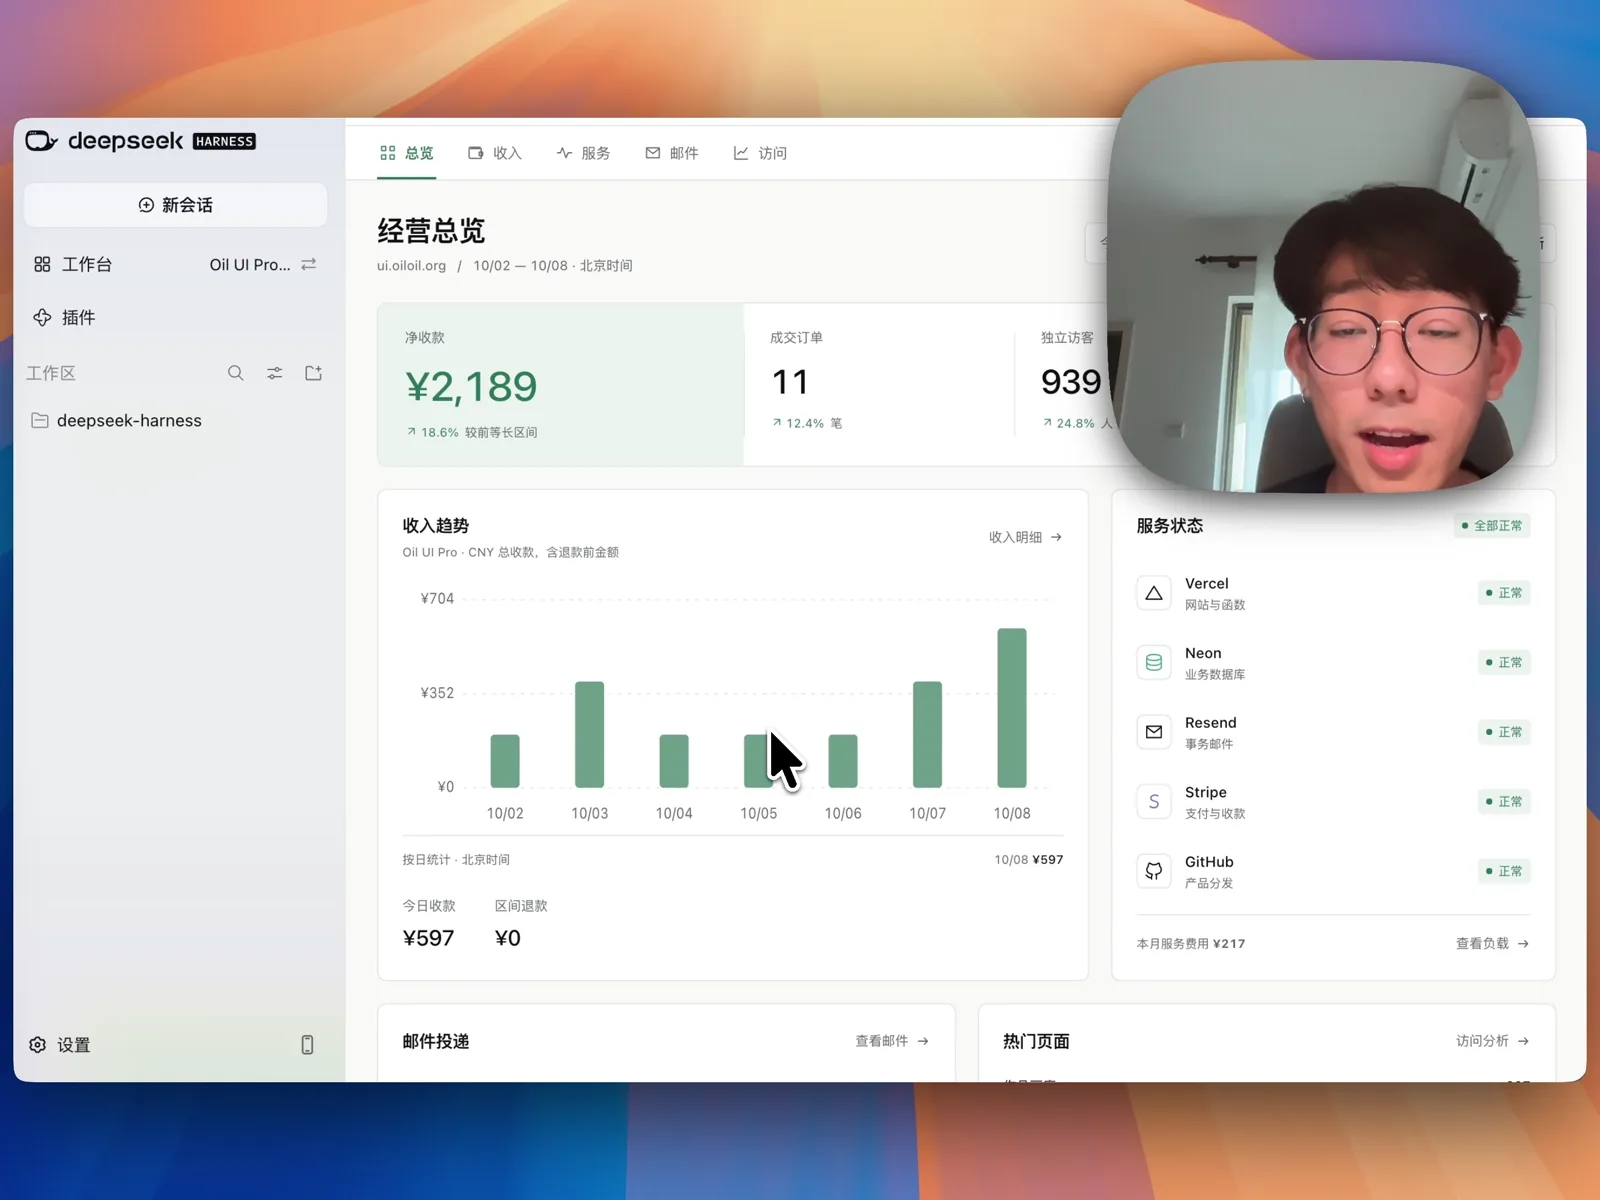This screenshot has height=1200, width=1600.
Task: Click the 本月服务费用 ¥217 text
Action: click(x=1191, y=943)
